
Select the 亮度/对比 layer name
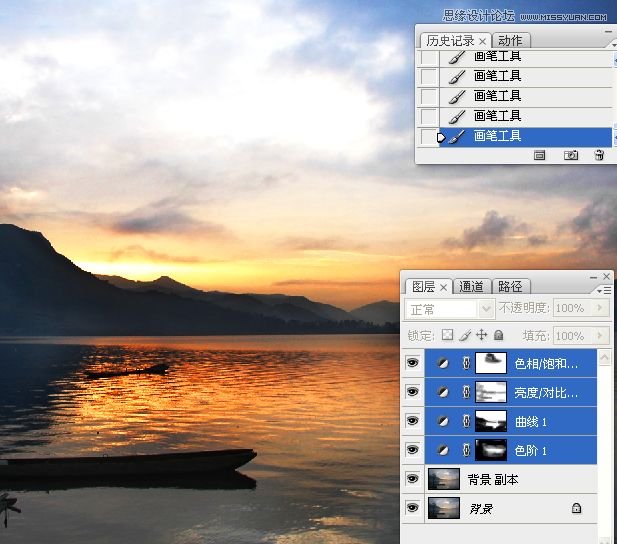(546, 393)
